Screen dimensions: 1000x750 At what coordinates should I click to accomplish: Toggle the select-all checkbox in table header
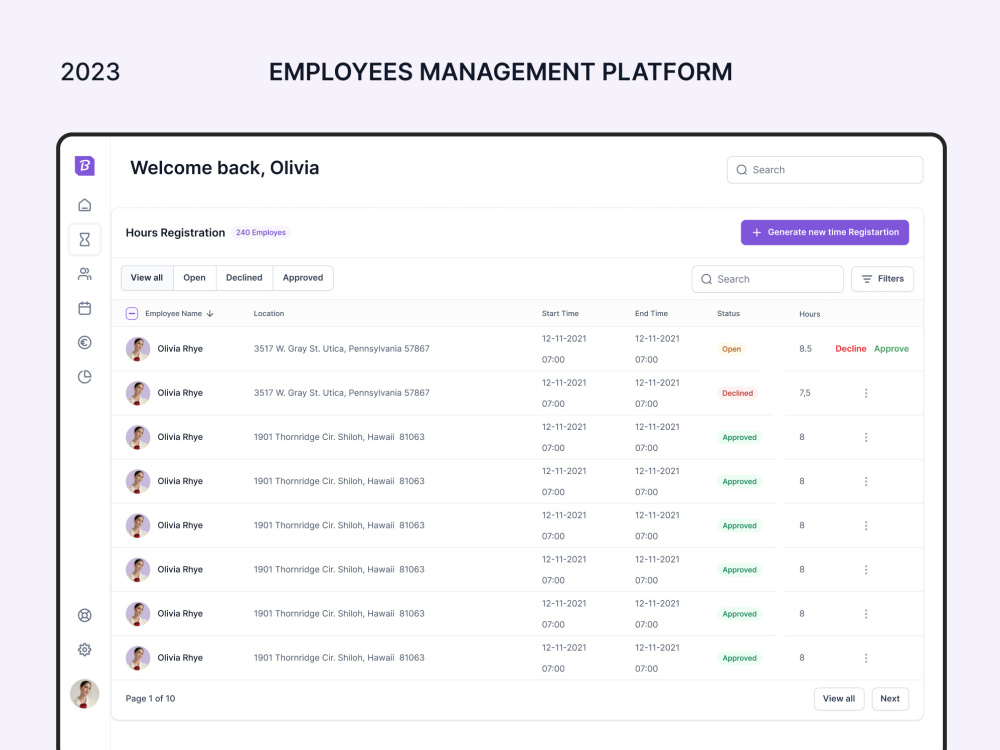(132, 314)
